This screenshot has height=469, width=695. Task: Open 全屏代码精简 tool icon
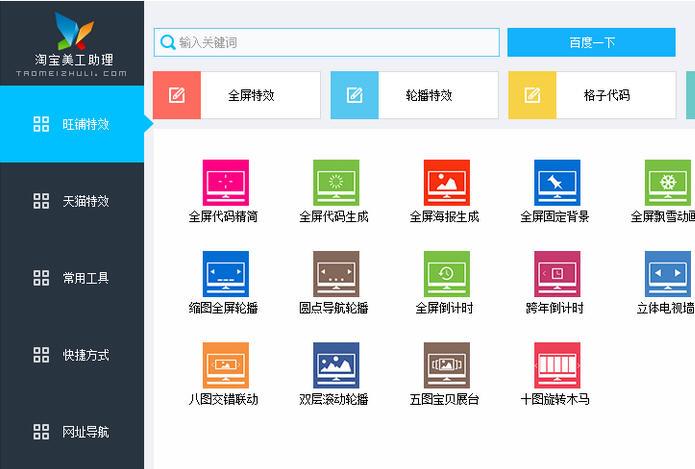[x=226, y=183]
